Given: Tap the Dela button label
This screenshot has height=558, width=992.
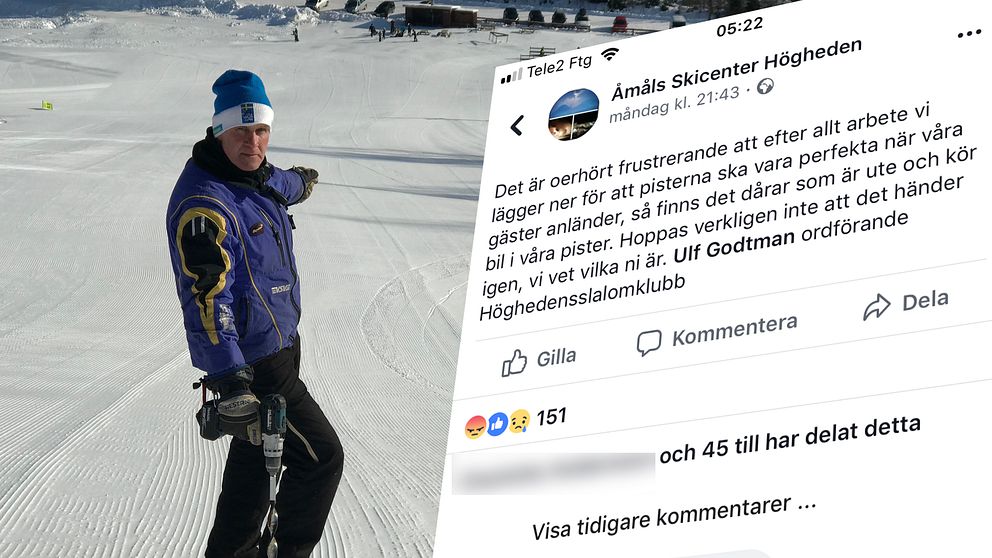Looking at the screenshot, I should pyautogui.click(x=925, y=300).
